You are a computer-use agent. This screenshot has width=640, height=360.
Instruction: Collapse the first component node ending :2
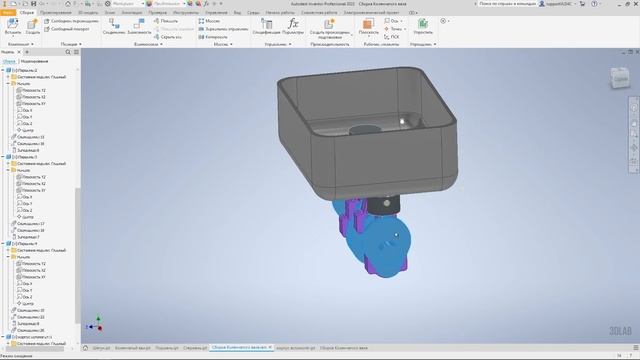coord(3,70)
